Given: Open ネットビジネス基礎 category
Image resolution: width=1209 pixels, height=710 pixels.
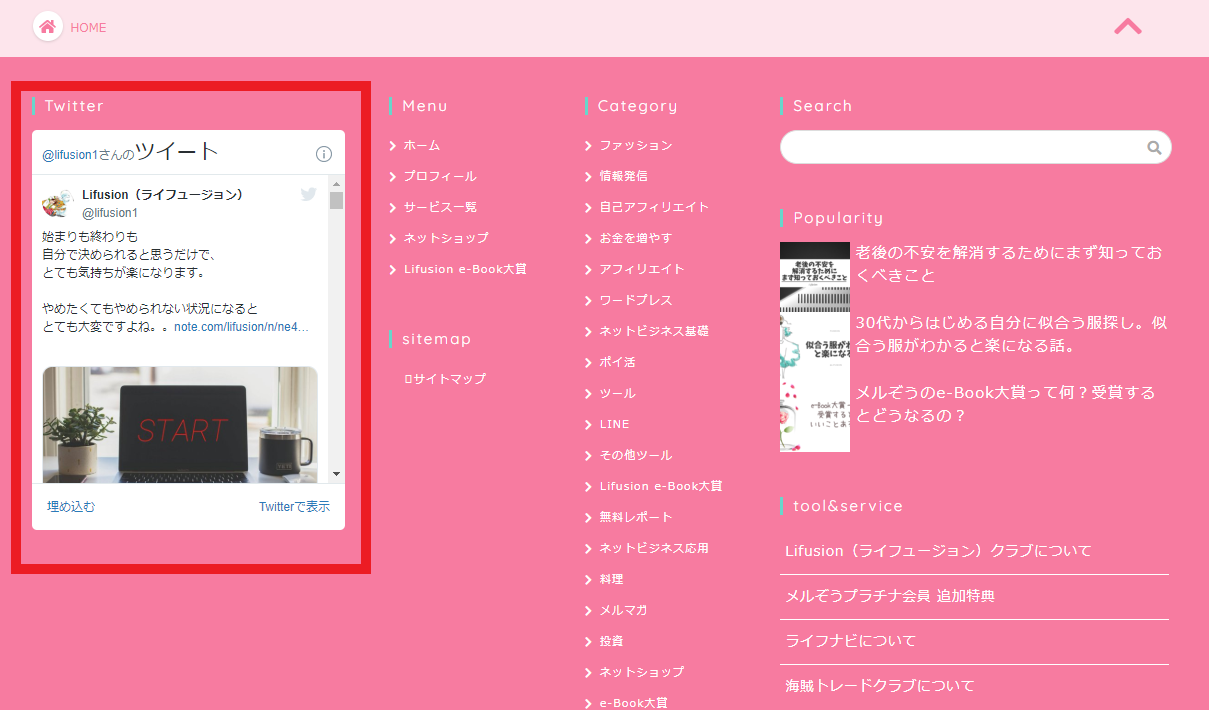Looking at the screenshot, I should tap(654, 331).
